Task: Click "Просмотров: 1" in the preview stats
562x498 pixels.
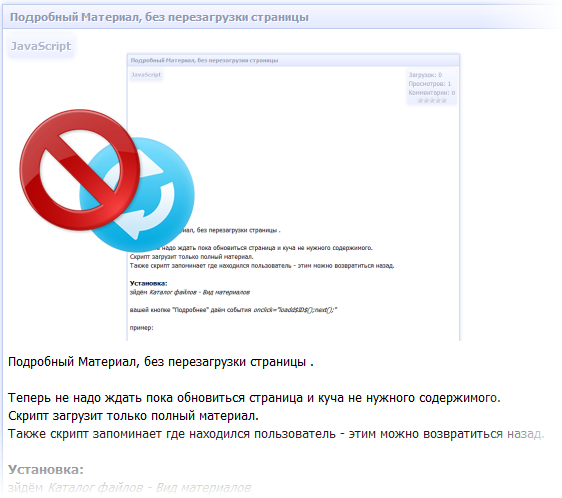Action: tap(430, 84)
